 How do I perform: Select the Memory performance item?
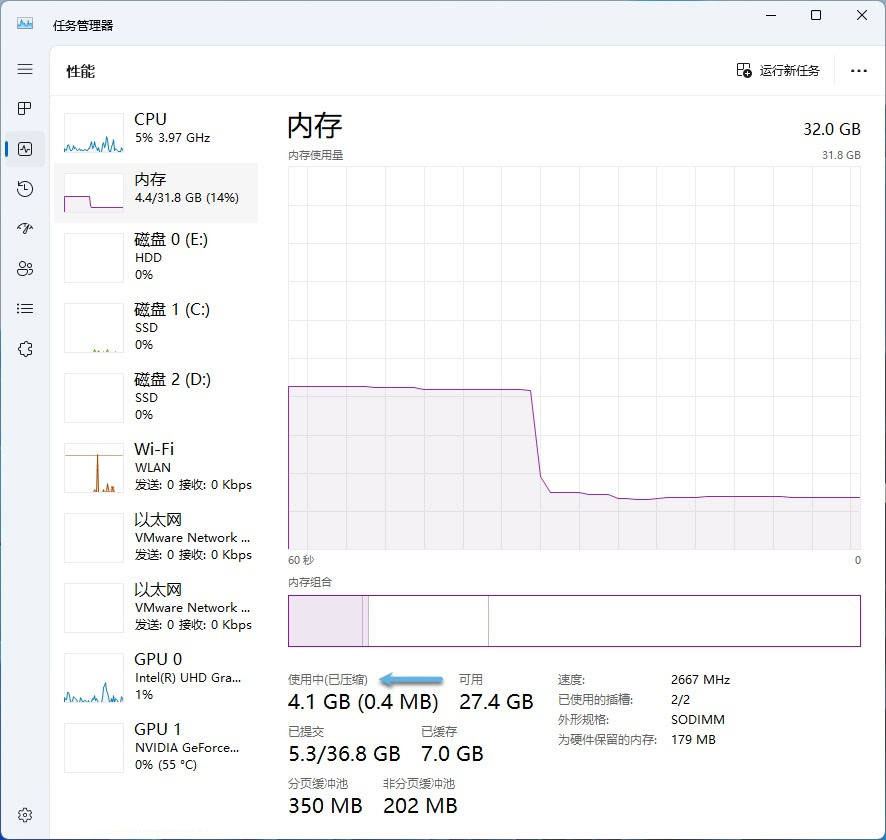[156, 189]
